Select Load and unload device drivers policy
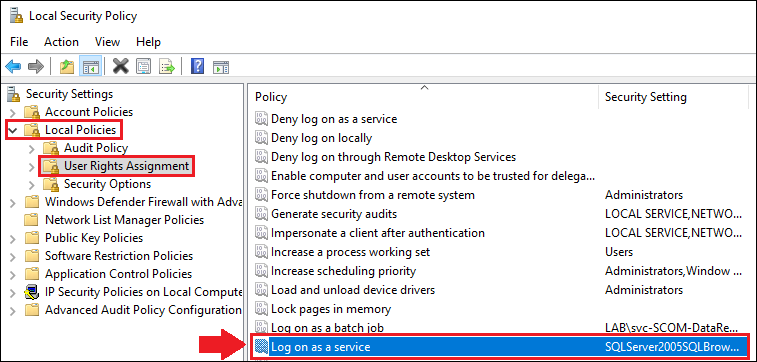 tap(353, 290)
